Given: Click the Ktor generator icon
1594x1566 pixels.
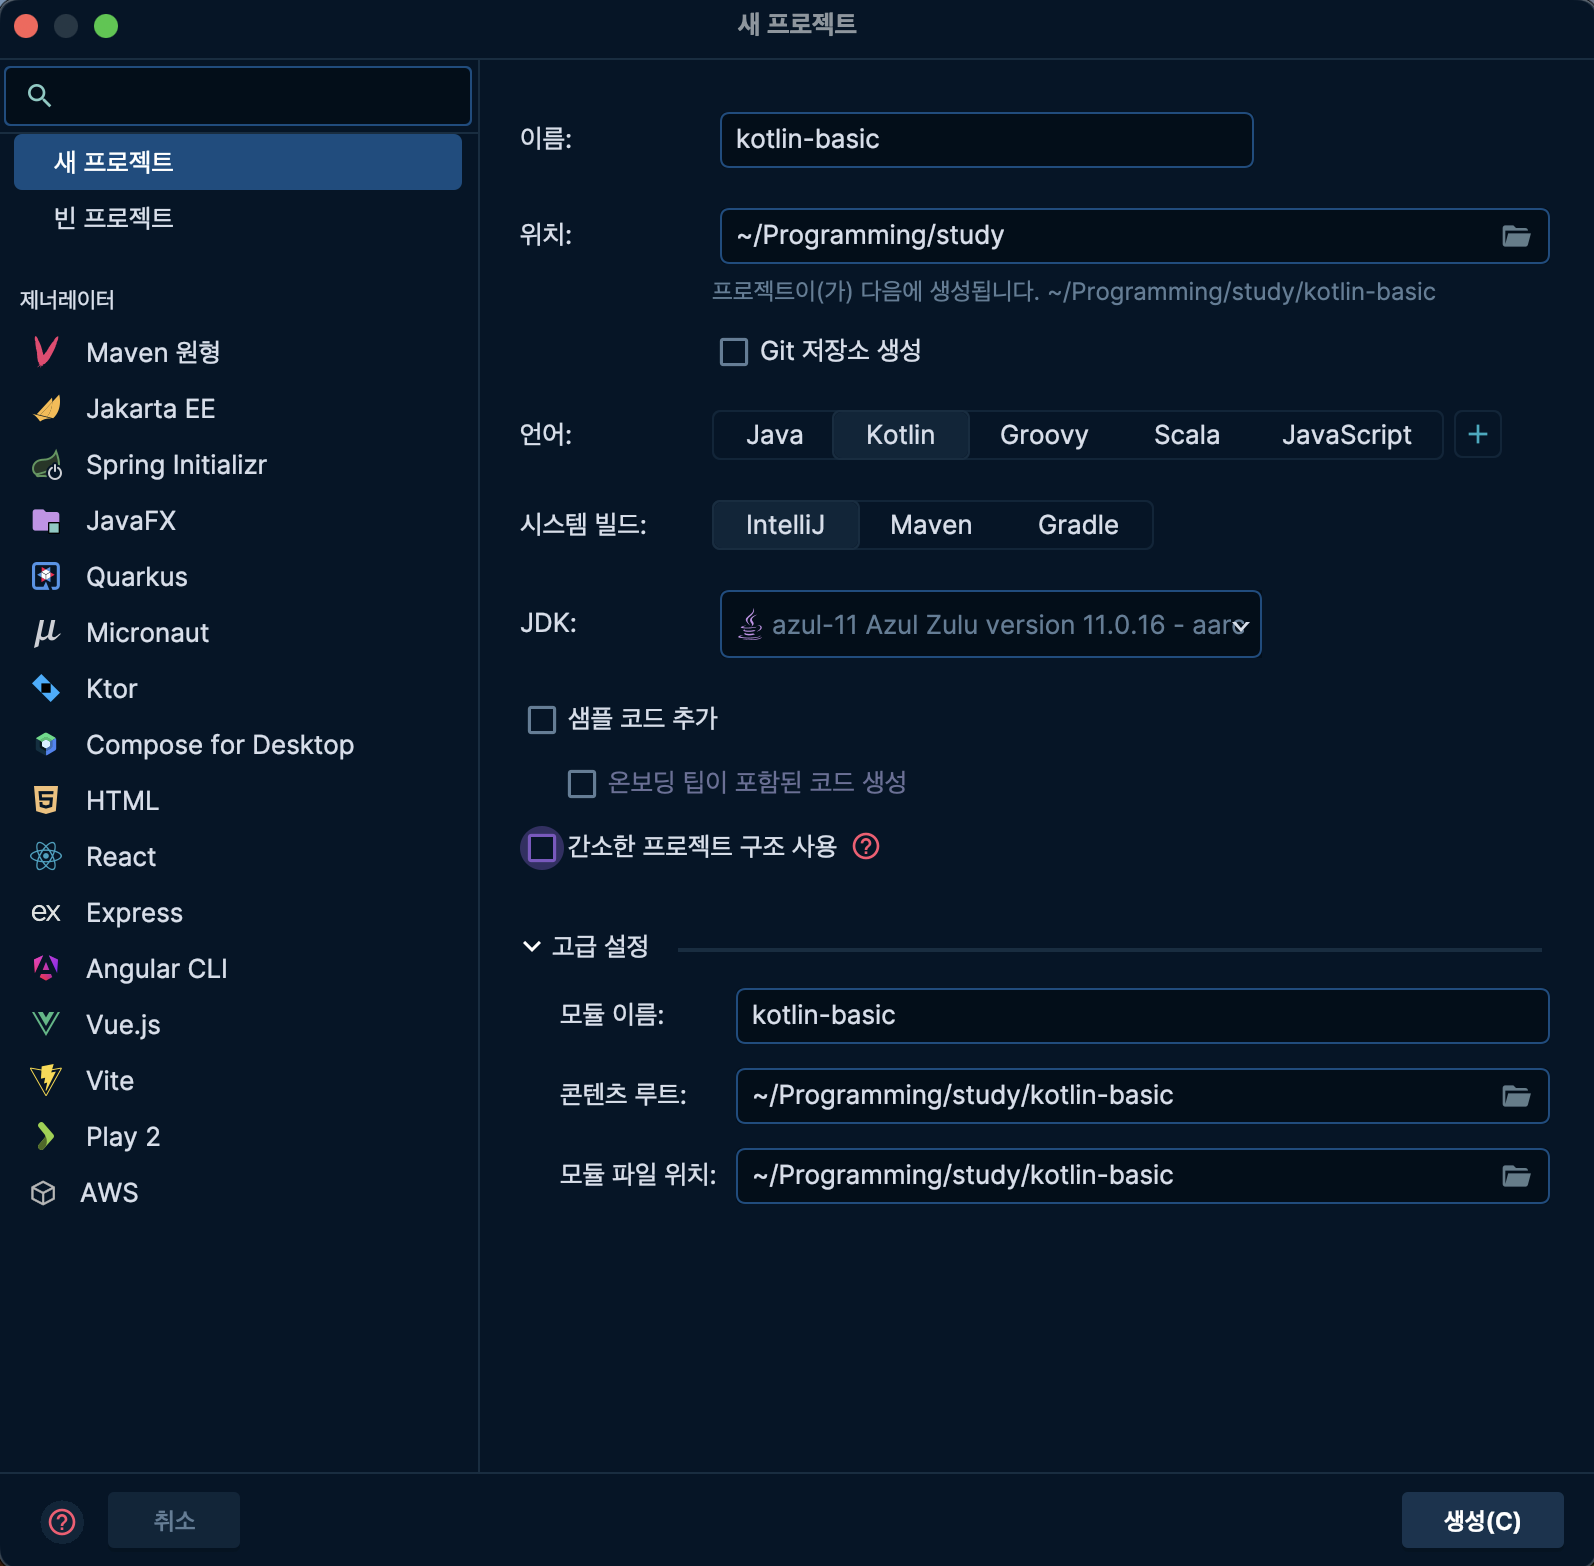Looking at the screenshot, I should 46,689.
